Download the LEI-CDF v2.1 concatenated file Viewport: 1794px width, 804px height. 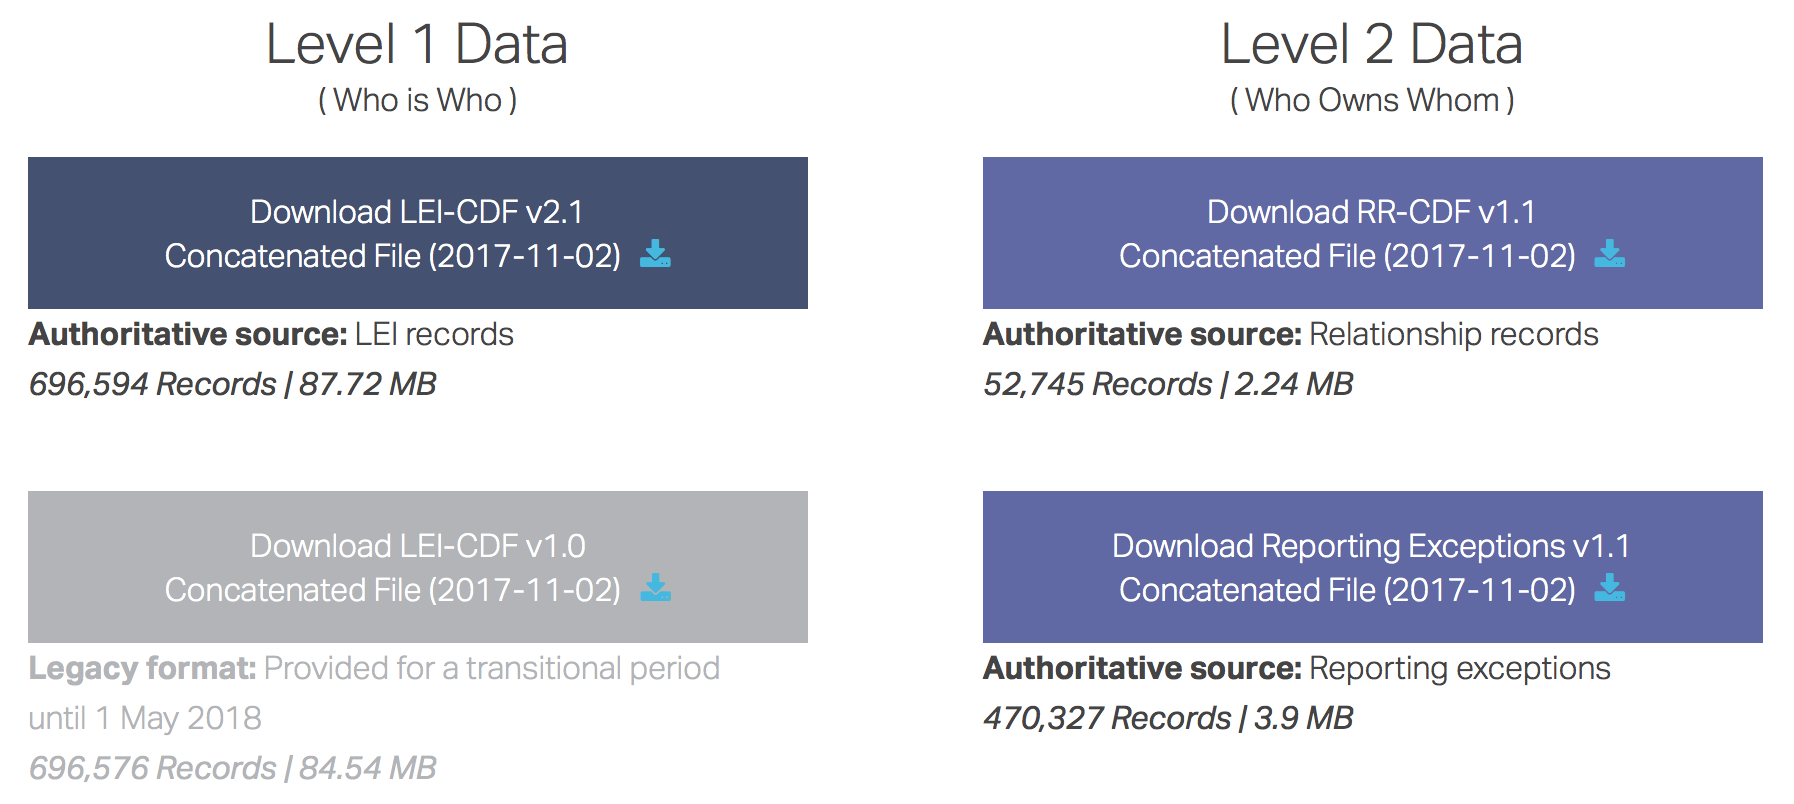[418, 233]
